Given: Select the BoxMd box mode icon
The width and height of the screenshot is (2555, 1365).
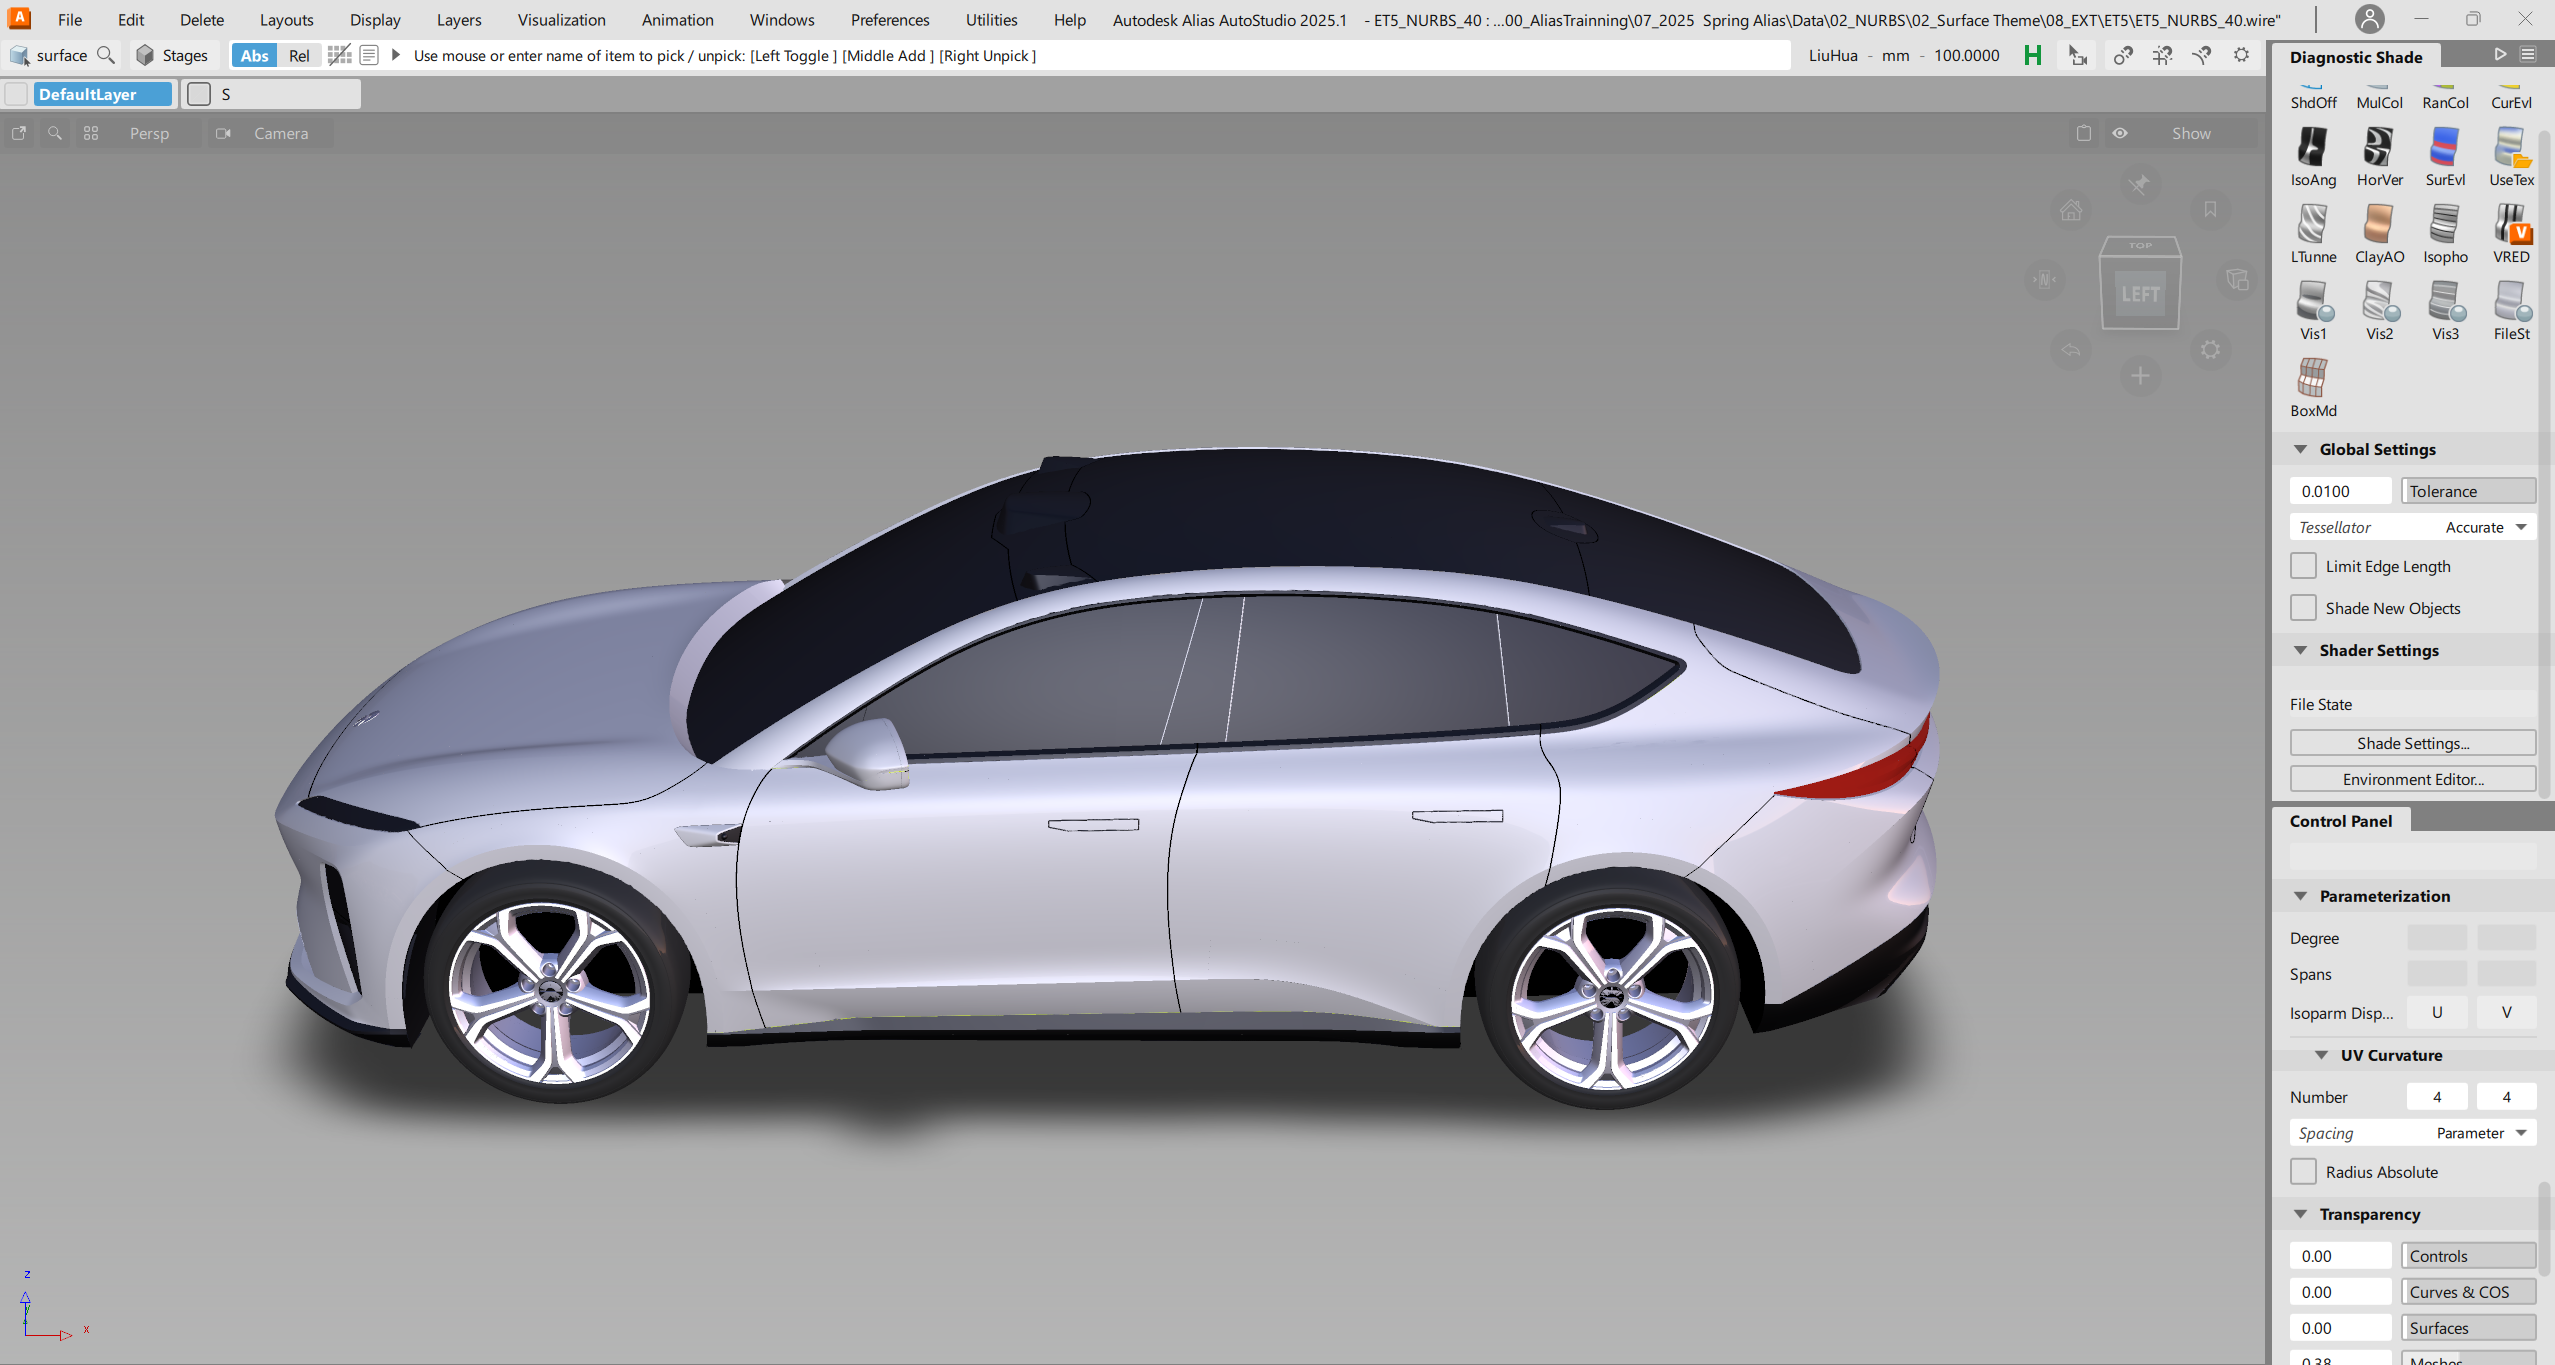Looking at the screenshot, I should coord(2312,379).
